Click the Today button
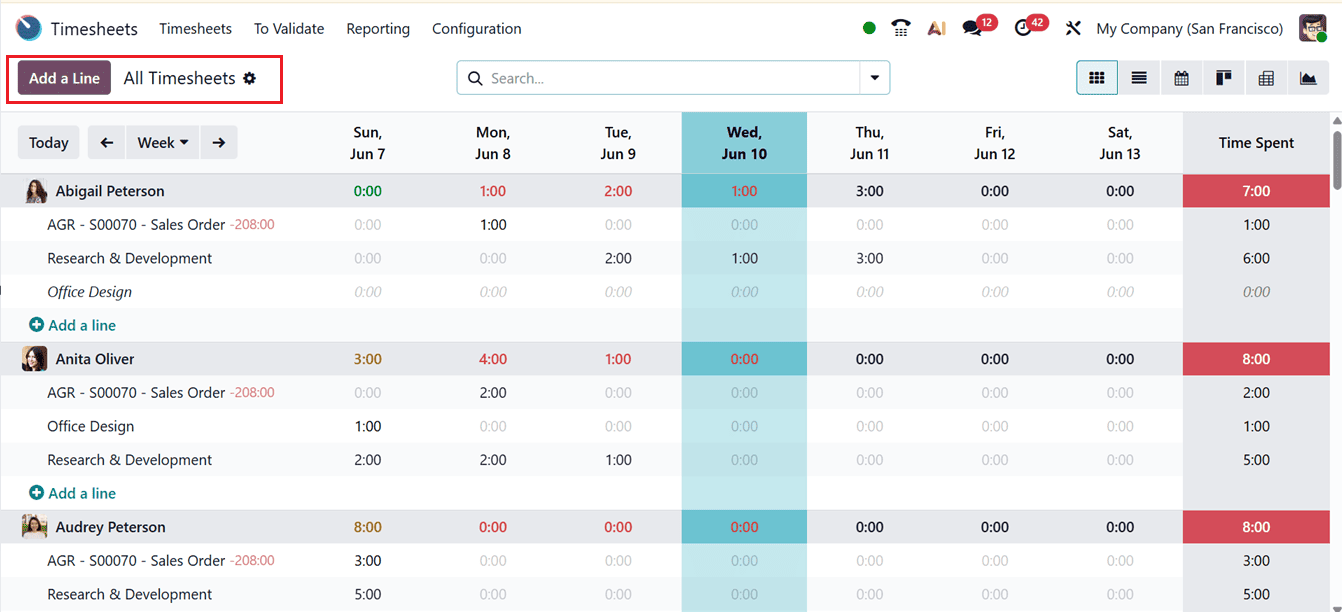Viewport: 1342px width, 612px height. click(x=48, y=142)
